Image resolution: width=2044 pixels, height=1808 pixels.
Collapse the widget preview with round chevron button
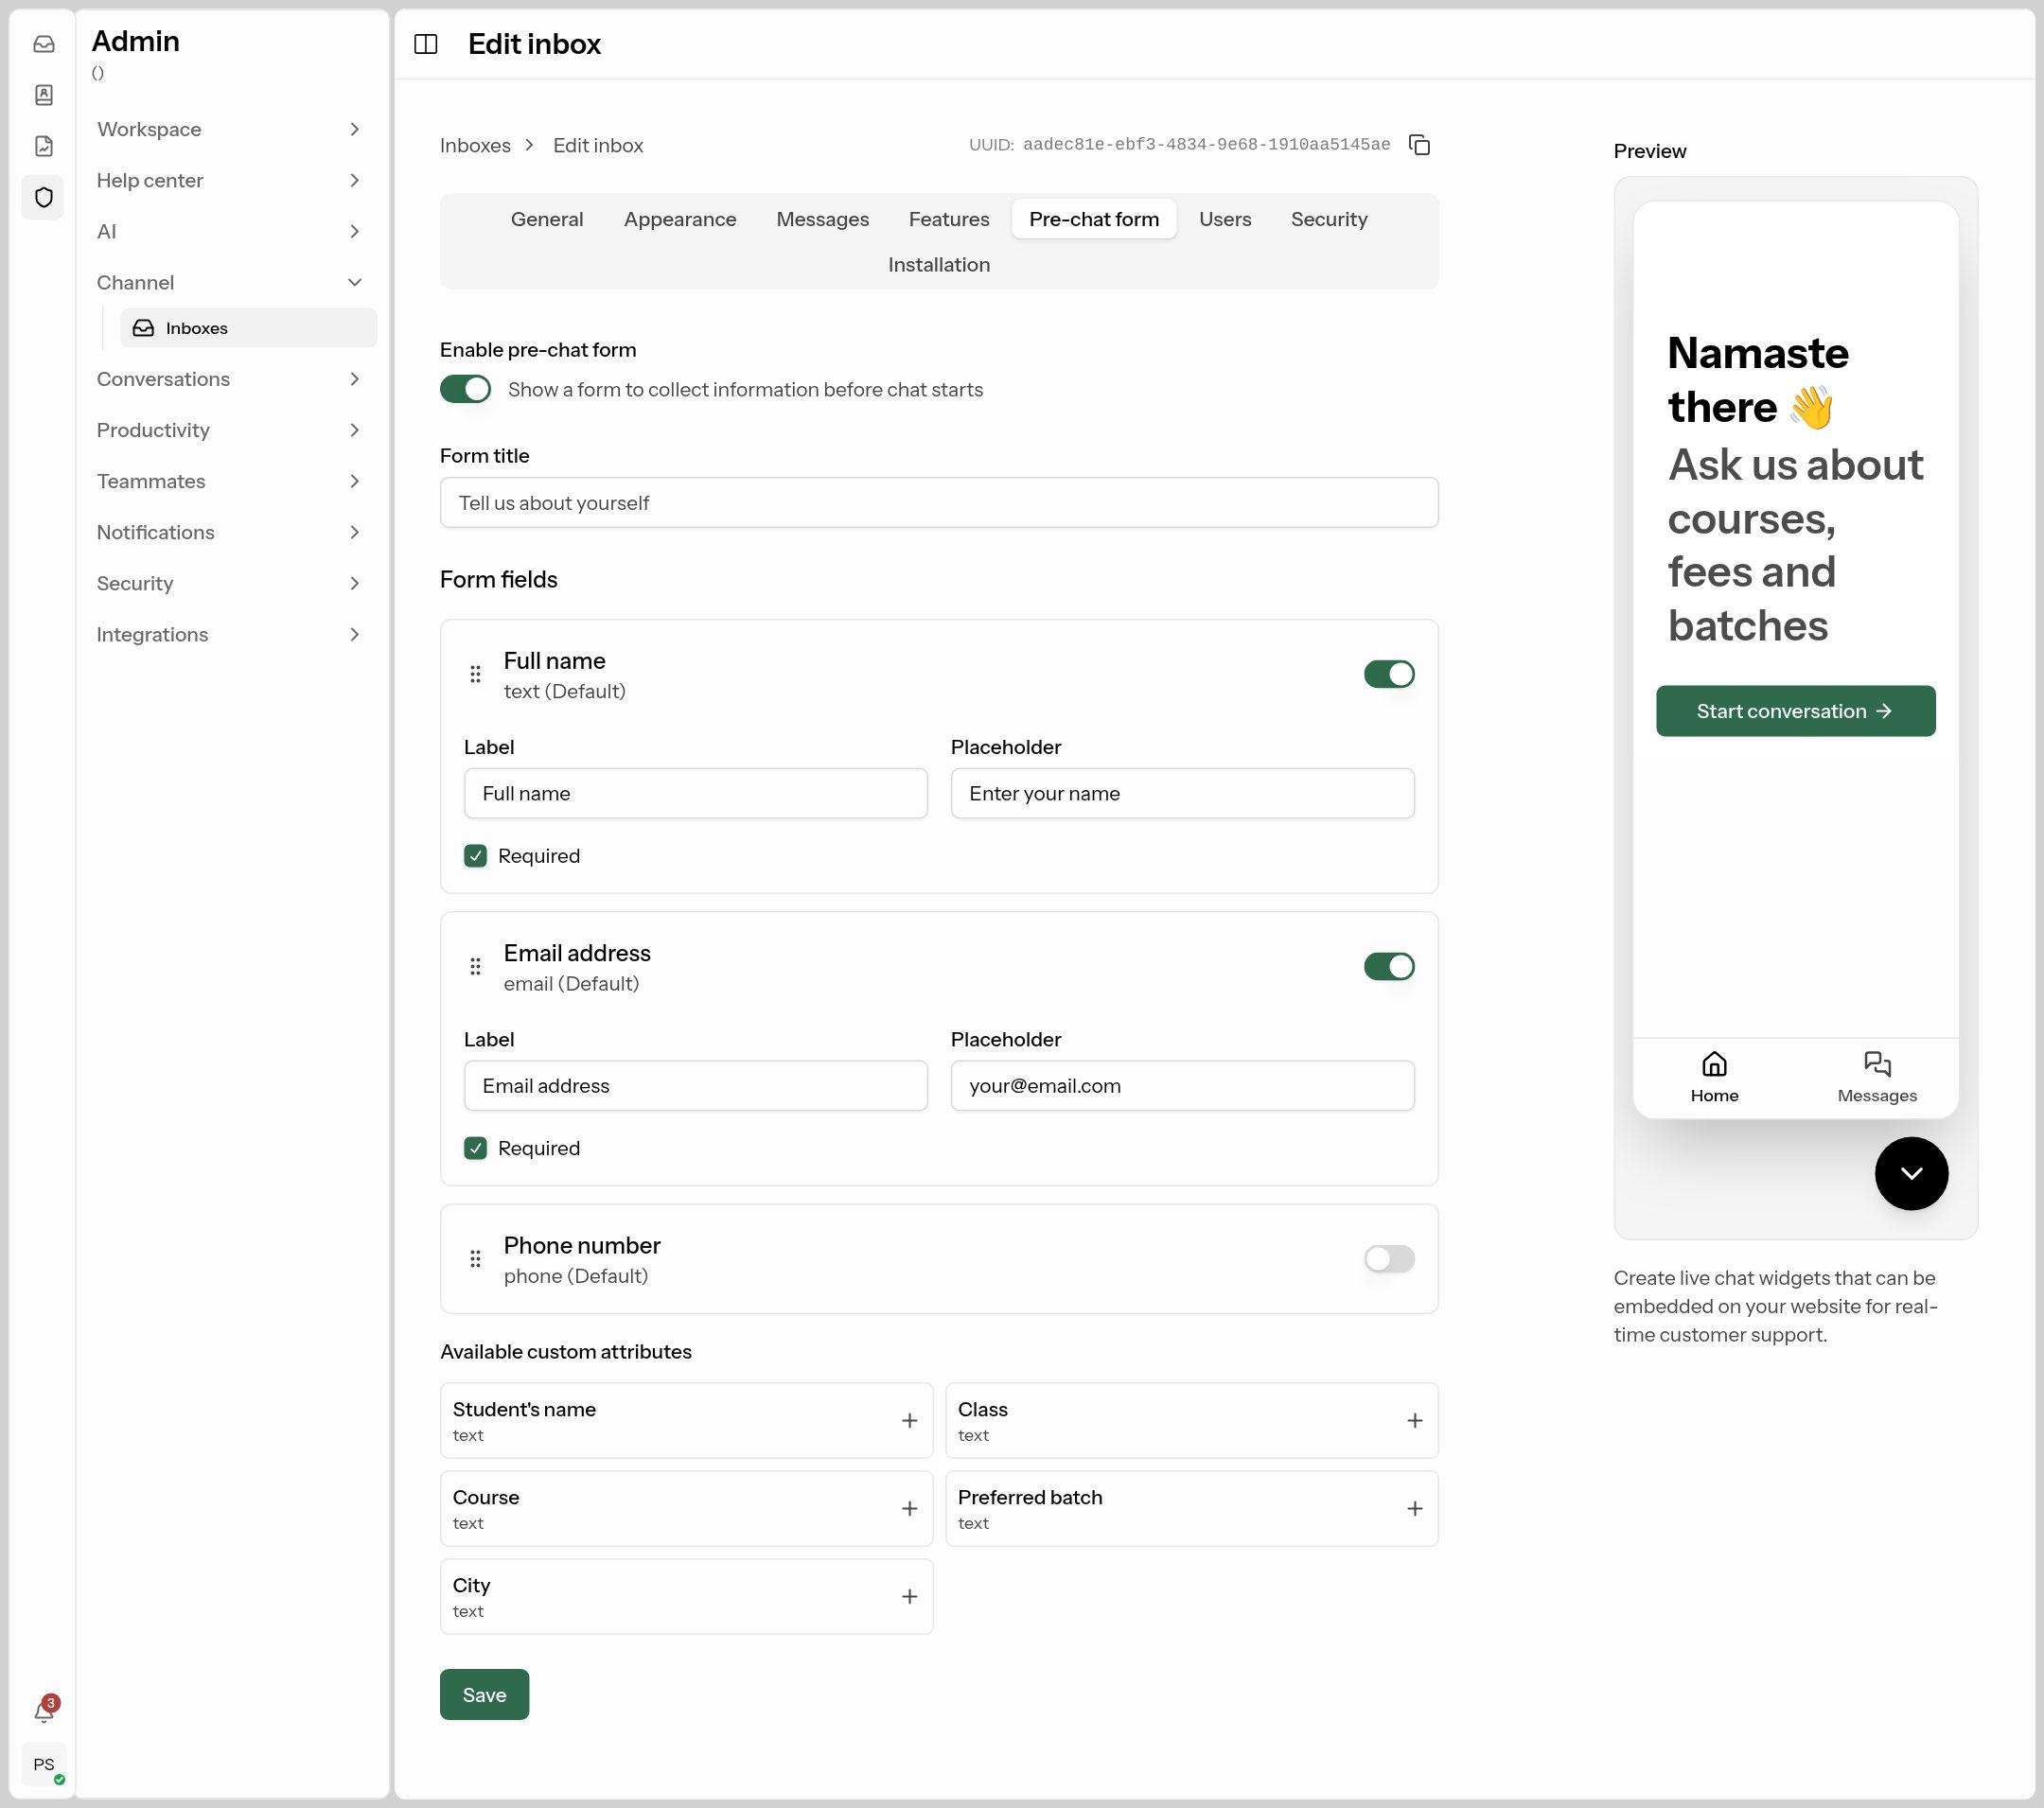coord(1911,1174)
